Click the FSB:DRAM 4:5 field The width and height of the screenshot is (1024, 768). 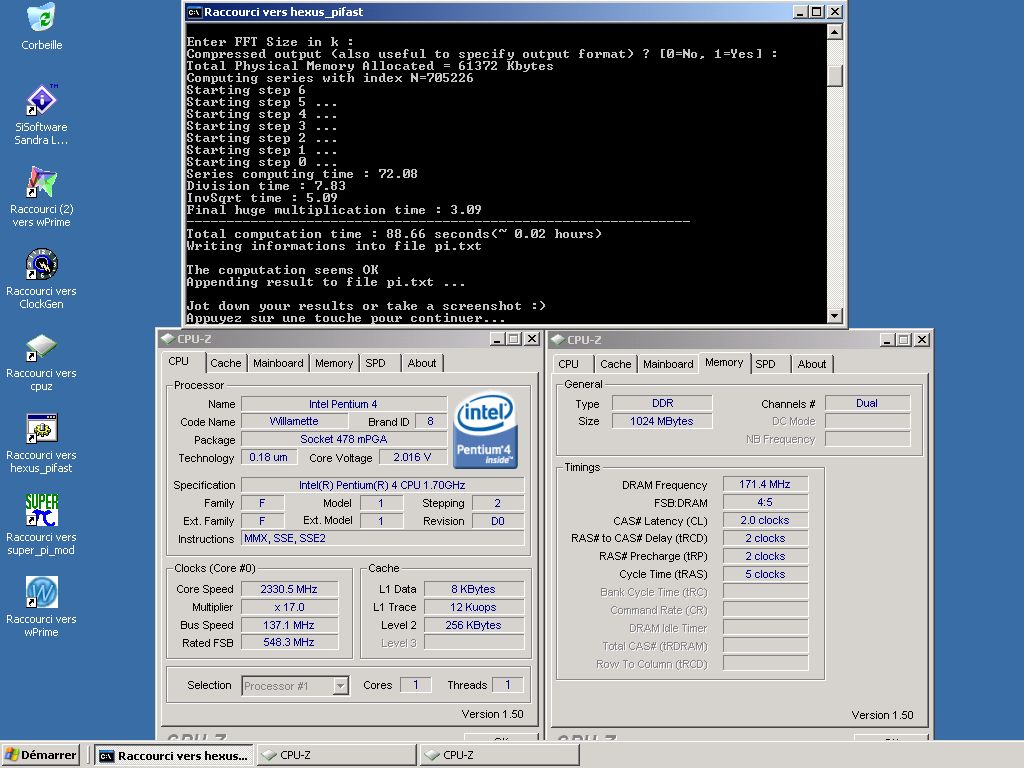coord(765,502)
